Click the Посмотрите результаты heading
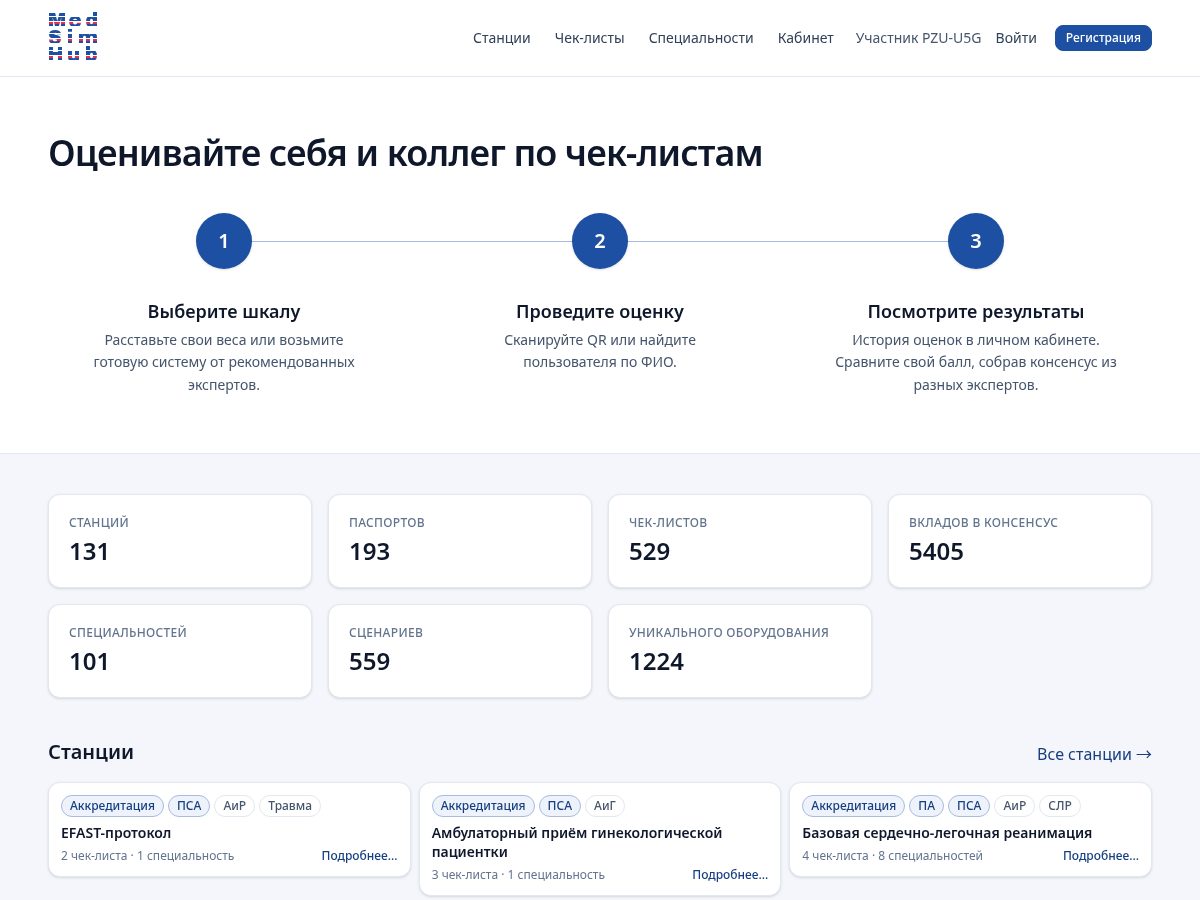Image resolution: width=1200 pixels, height=900 pixels. click(x=976, y=311)
